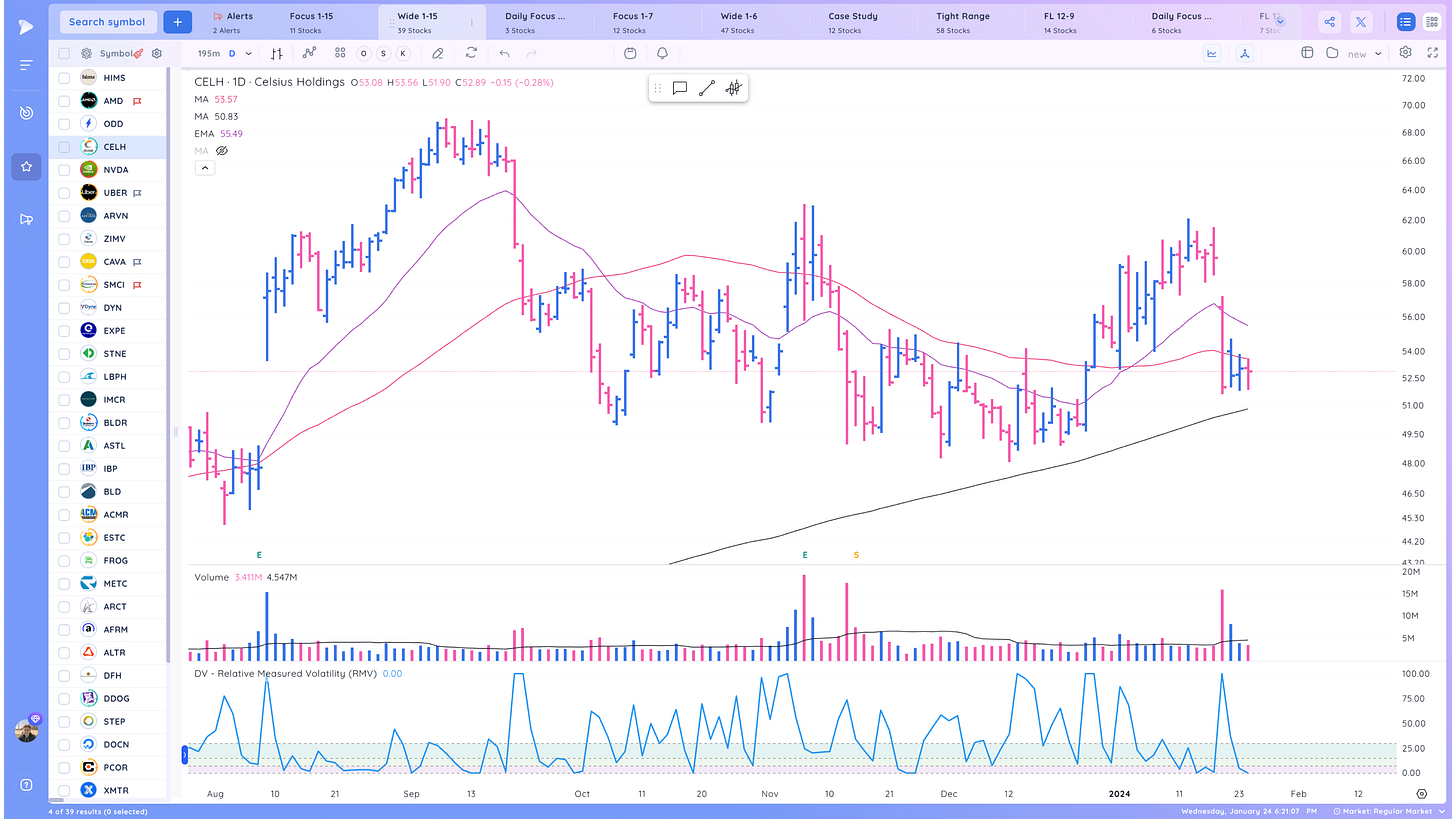Switch to list view layout
The height and width of the screenshot is (819, 1456).
(1406, 22)
